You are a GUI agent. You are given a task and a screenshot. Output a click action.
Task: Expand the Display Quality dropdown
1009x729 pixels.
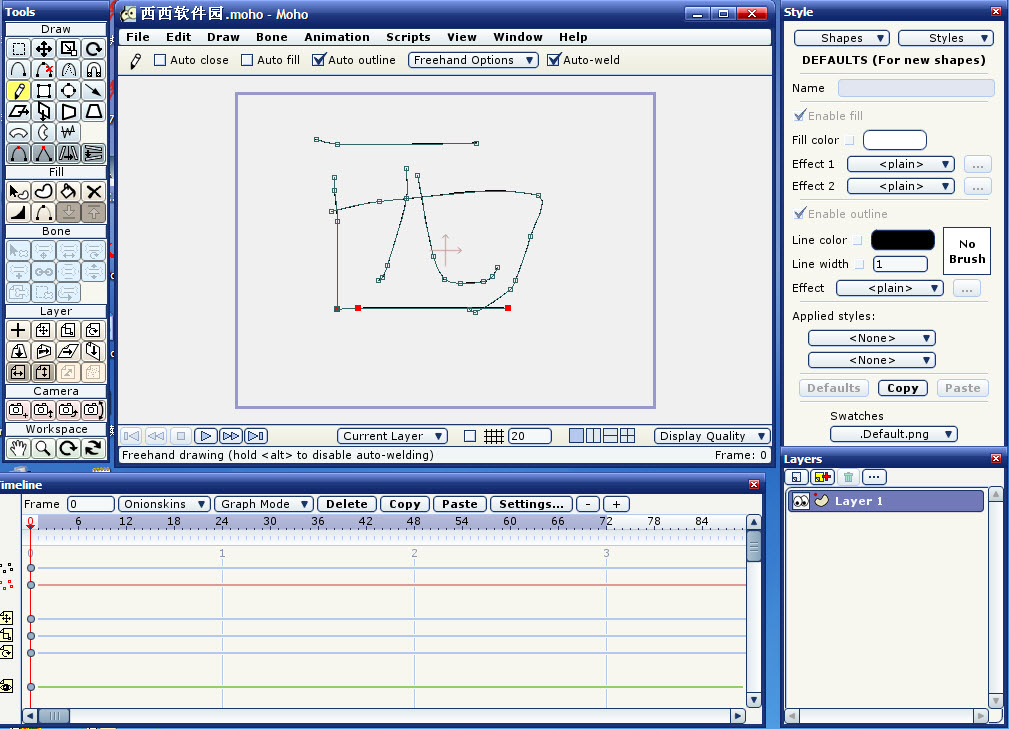(712, 436)
